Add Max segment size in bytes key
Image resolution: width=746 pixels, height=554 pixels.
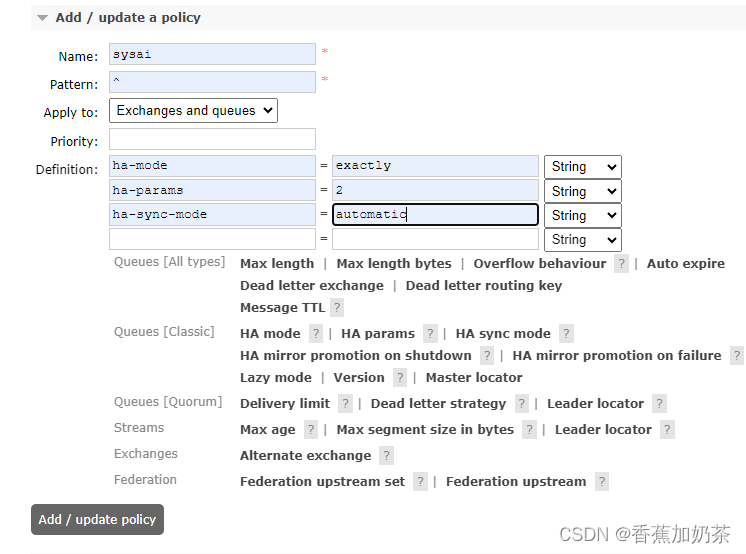[425, 430]
